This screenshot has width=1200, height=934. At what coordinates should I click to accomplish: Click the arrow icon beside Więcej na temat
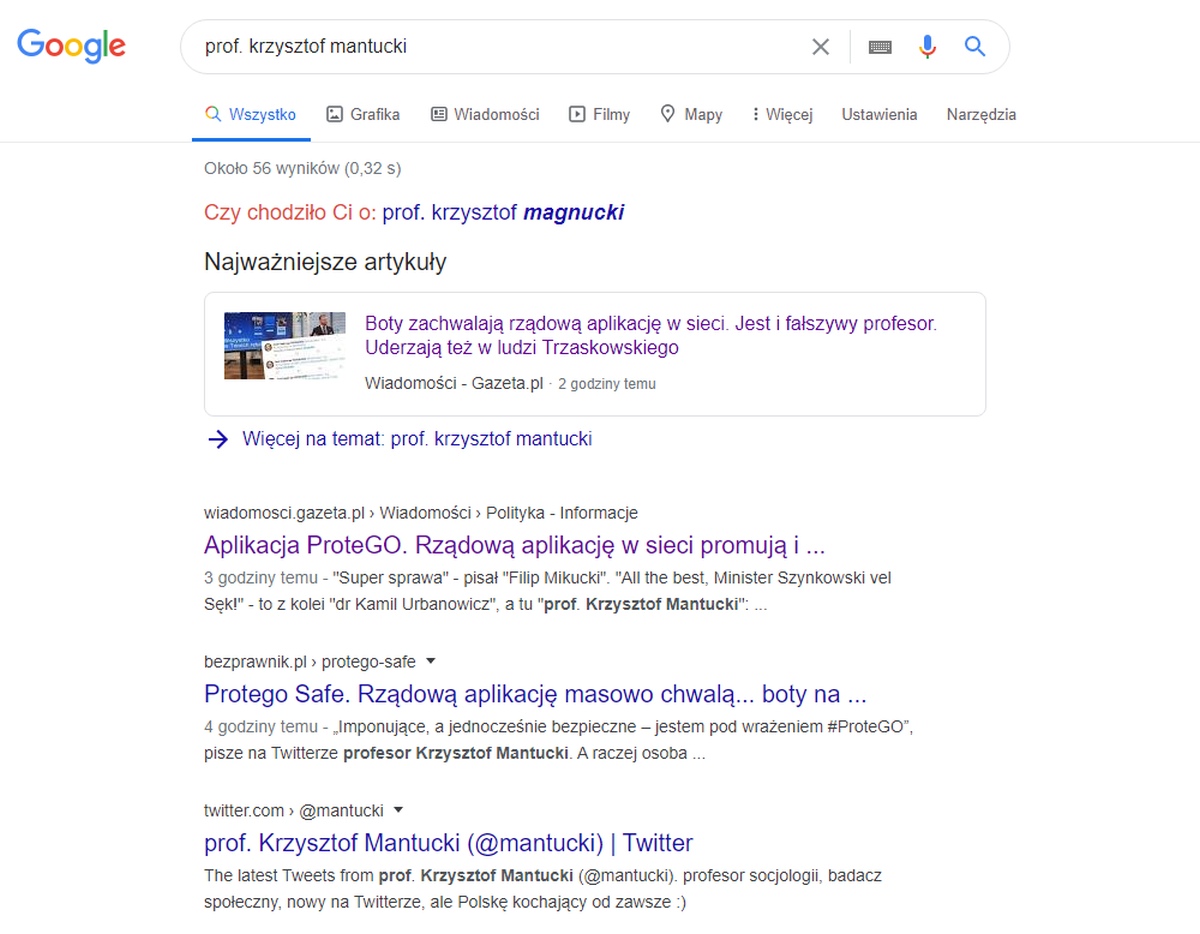(218, 439)
